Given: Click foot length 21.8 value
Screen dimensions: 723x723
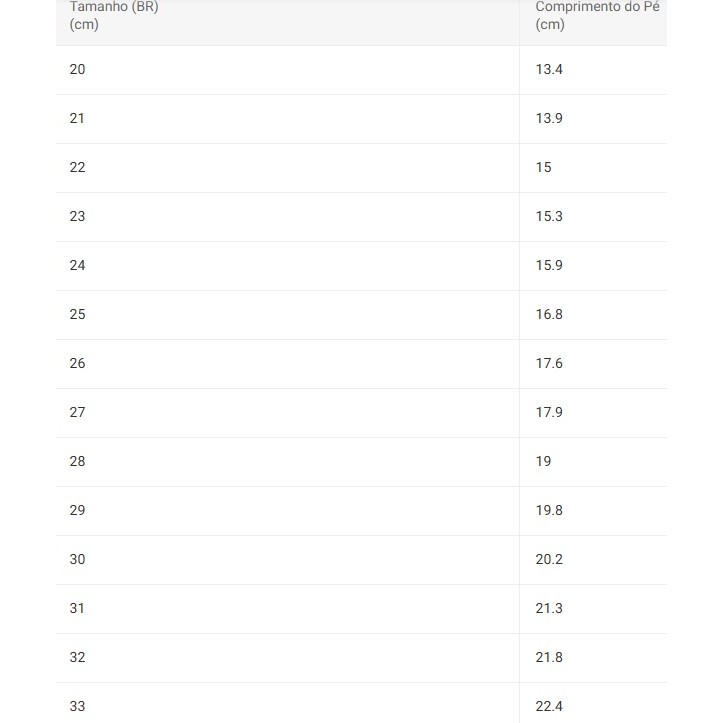Looking at the screenshot, I should 549,657.
